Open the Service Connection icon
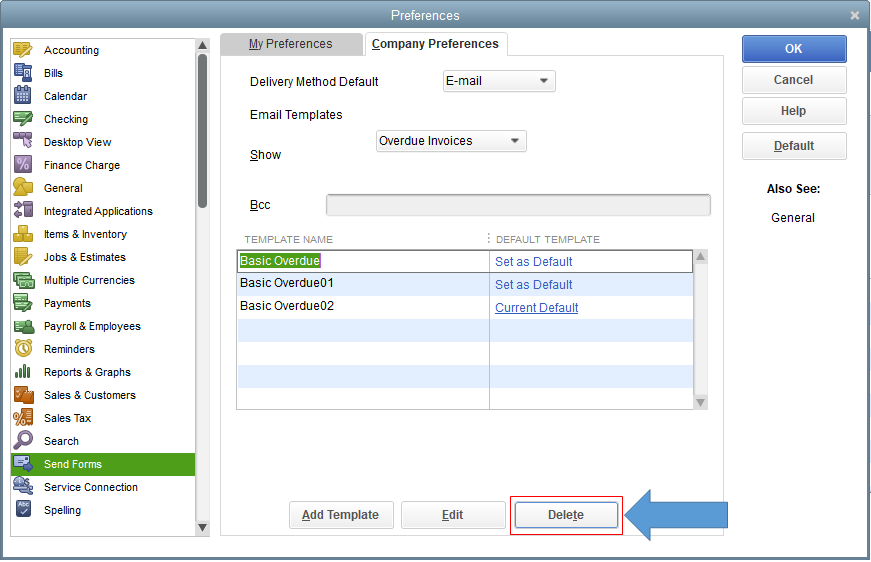This screenshot has width=871, height=562. click(x=23, y=486)
